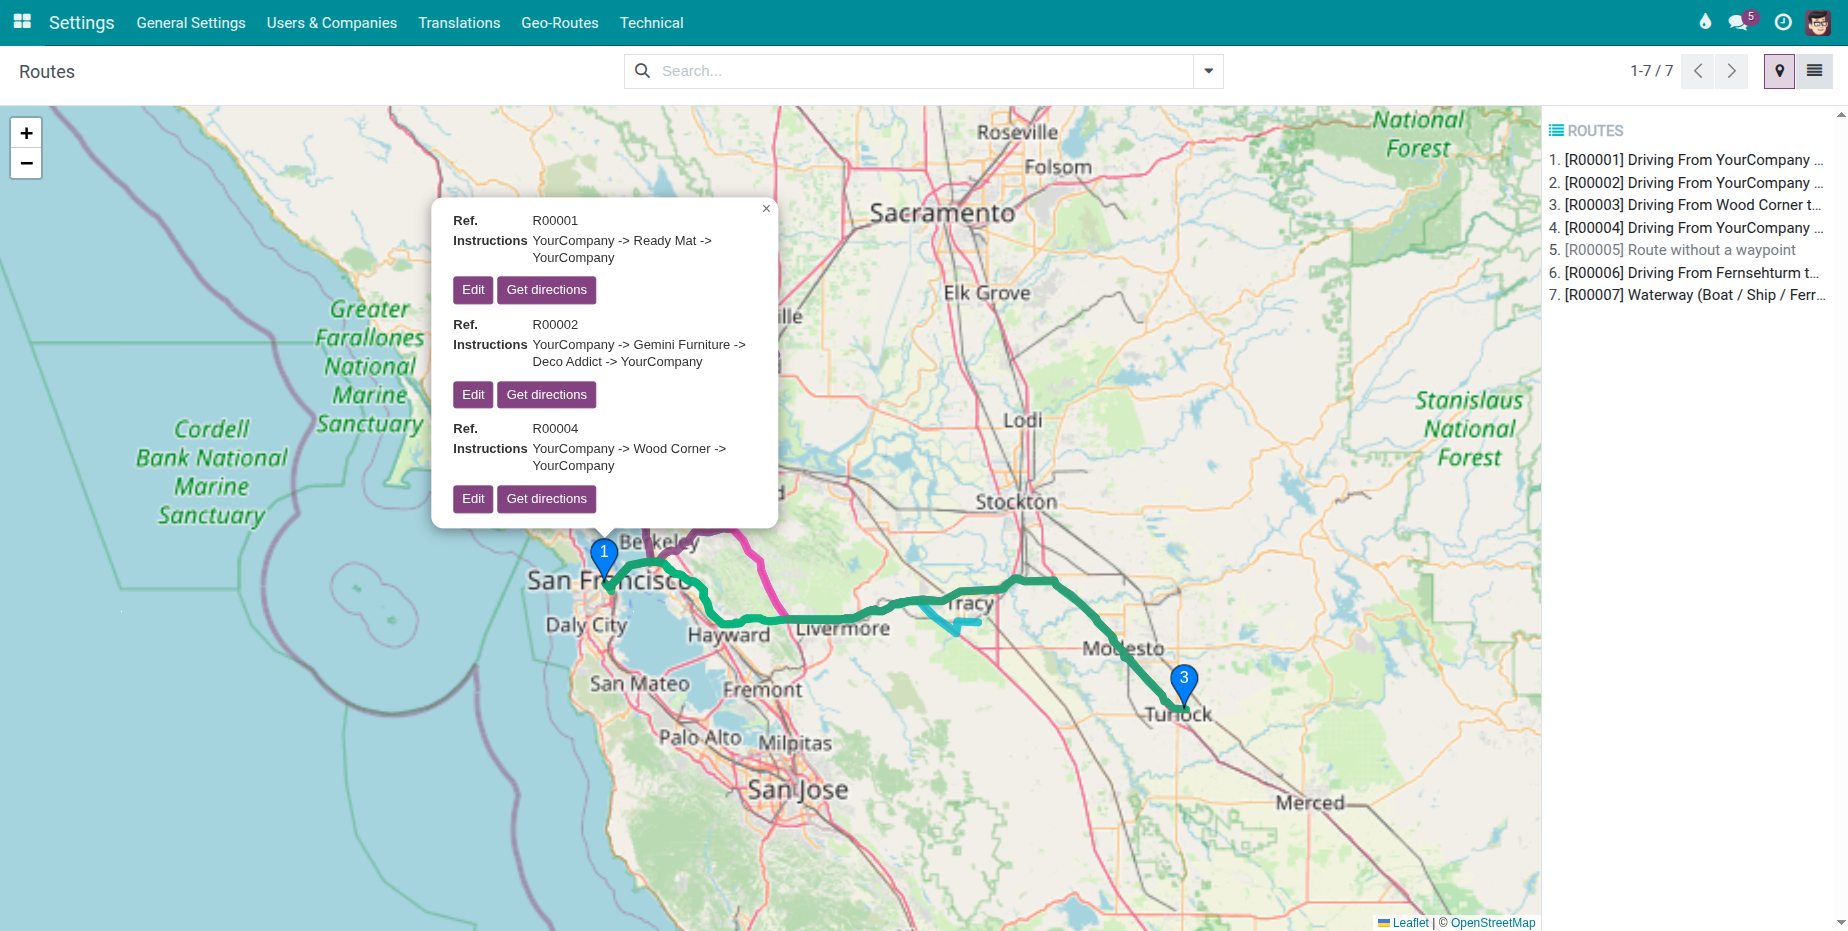Screen dimensions: 1848x931
Task: Go to the next page arrow
Action: pyautogui.click(x=1731, y=71)
